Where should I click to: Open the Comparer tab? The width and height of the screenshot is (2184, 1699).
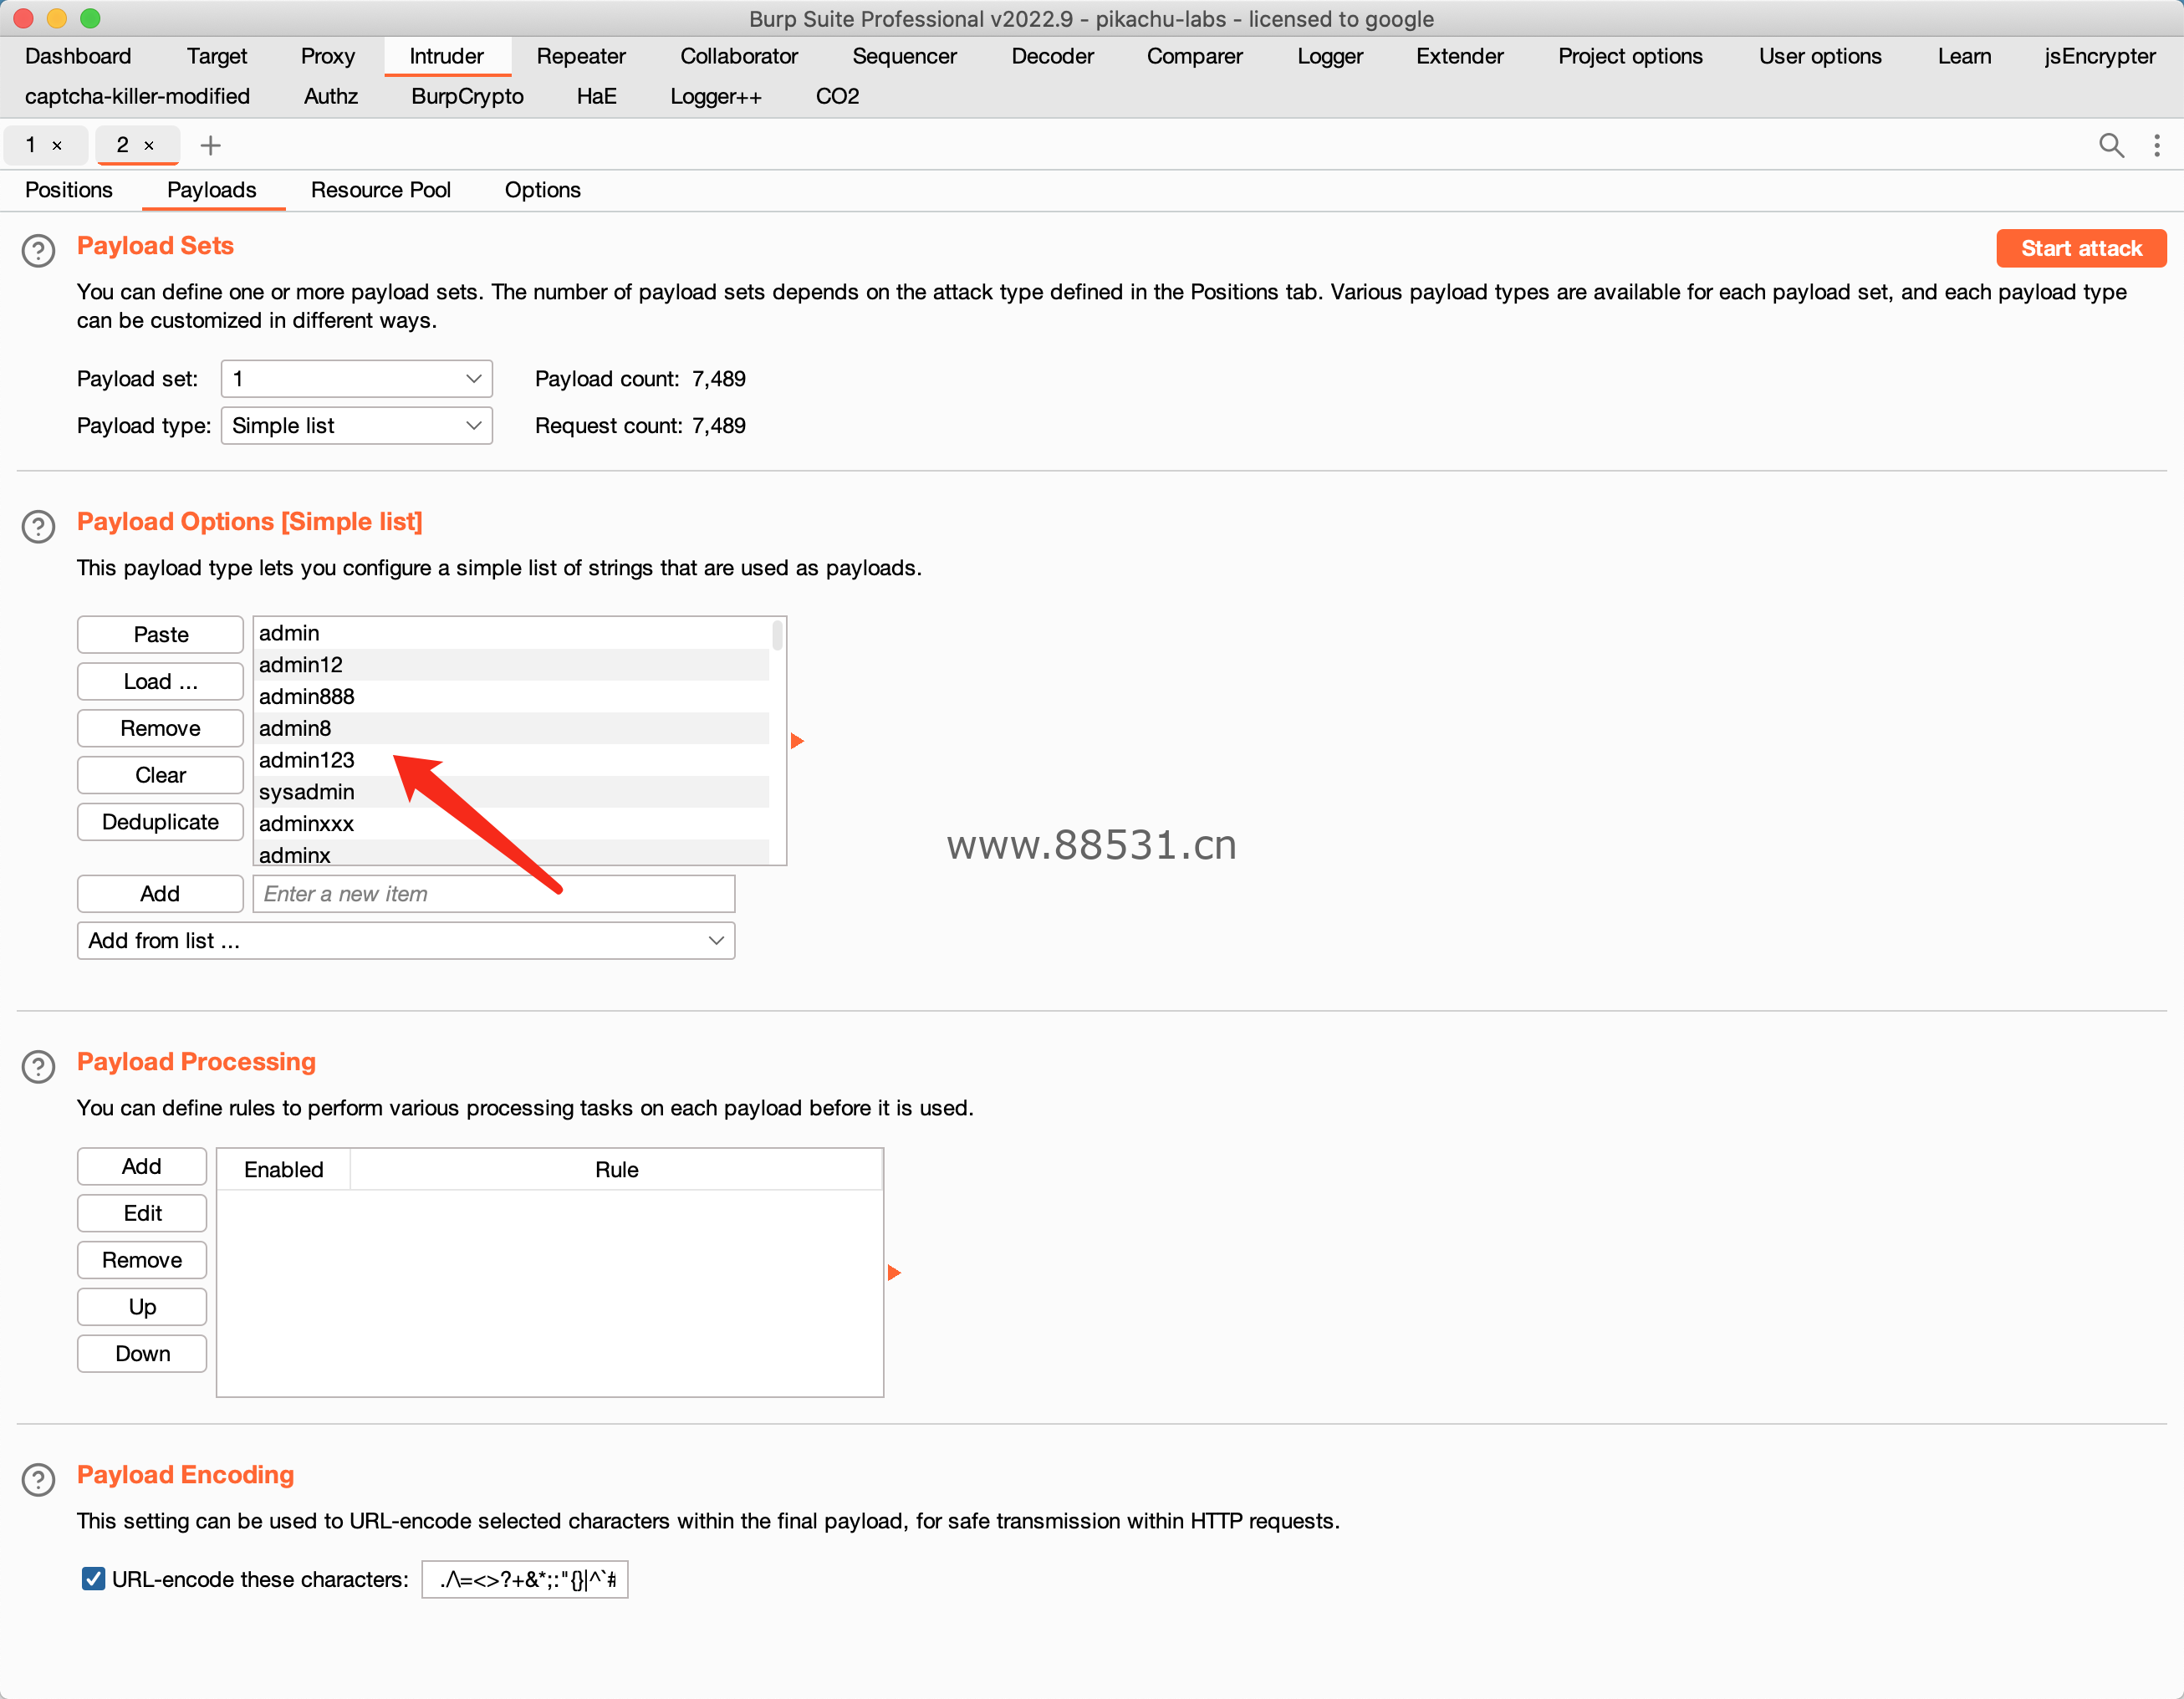coord(1195,56)
